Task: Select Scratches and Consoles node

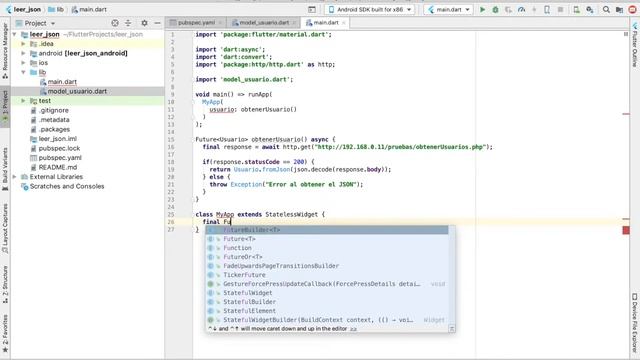Action: [x=67, y=186]
